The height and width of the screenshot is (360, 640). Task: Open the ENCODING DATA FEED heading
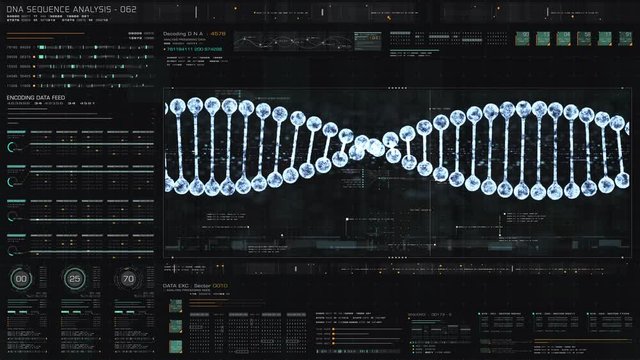tap(36, 98)
